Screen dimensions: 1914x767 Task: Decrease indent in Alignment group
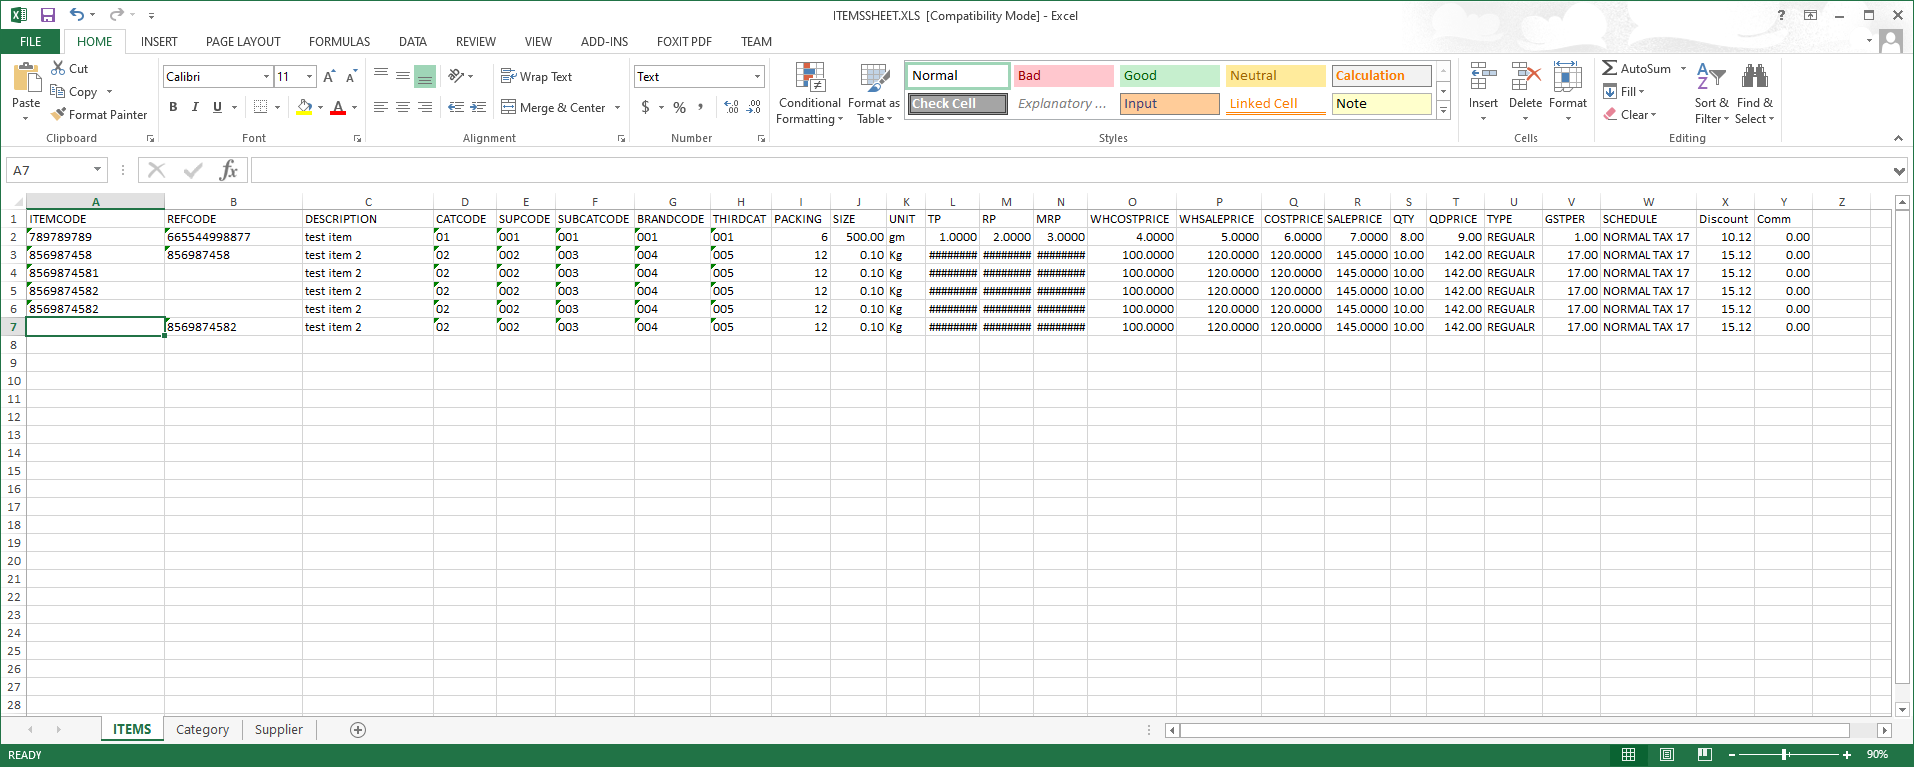click(456, 107)
